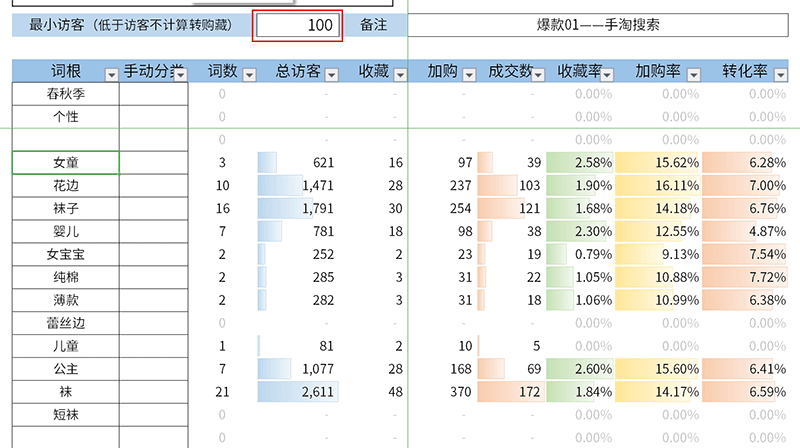Select the minimum visitors cell containing 100
Screen dimensions: 800x448
pyautogui.click(x=298, y=25)
